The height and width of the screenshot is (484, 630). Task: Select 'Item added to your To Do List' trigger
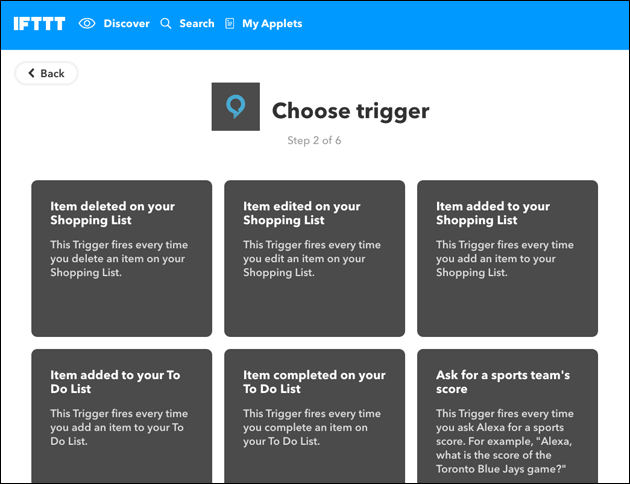[x=121, y=416]
